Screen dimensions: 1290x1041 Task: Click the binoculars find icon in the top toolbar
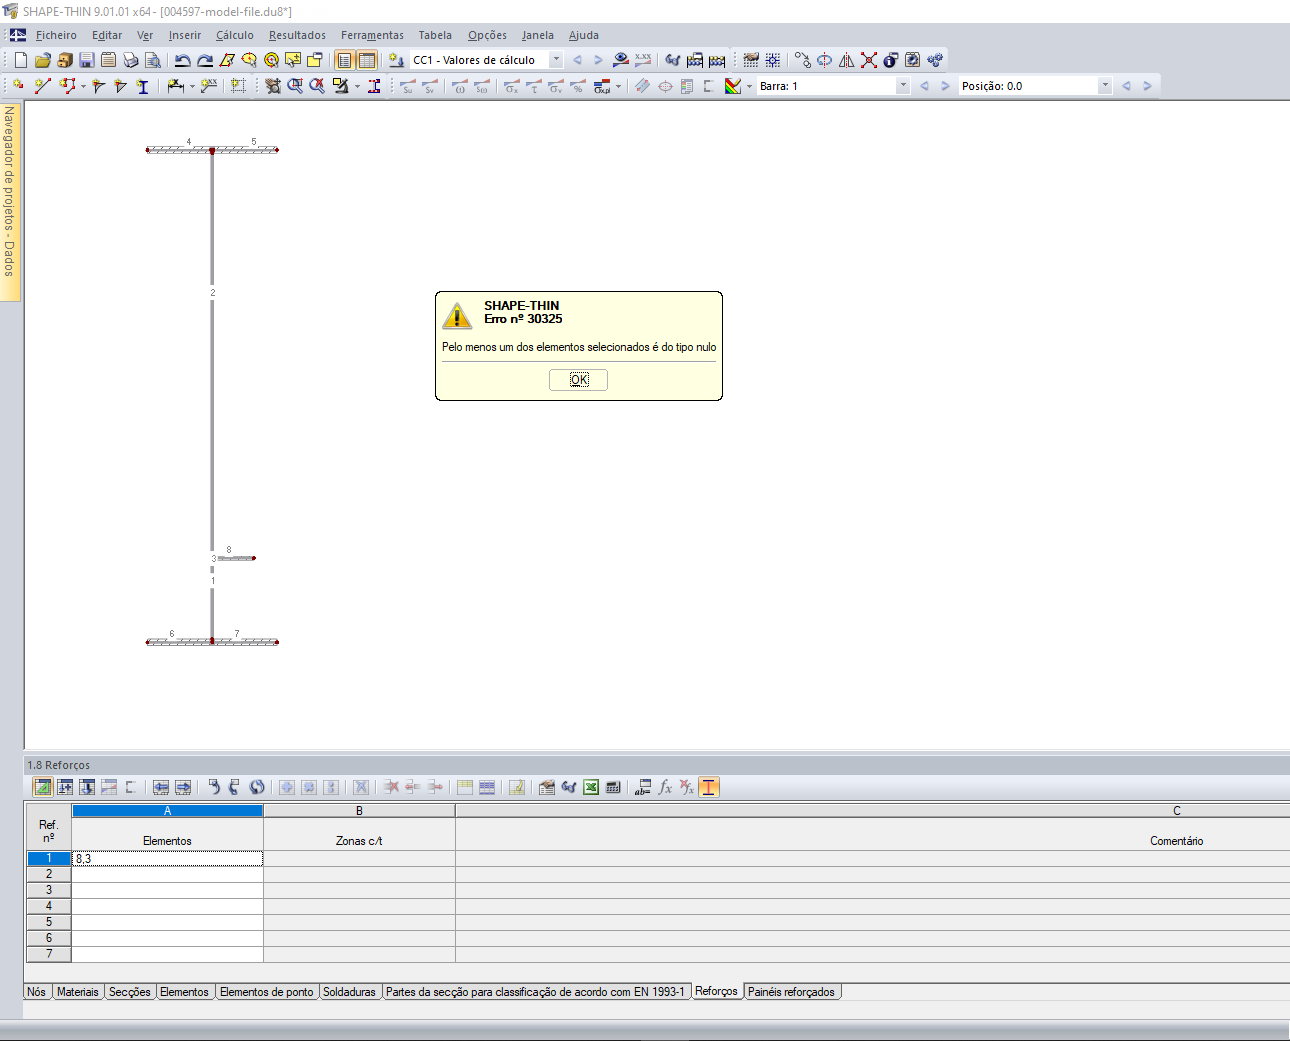tap(672, 60)
